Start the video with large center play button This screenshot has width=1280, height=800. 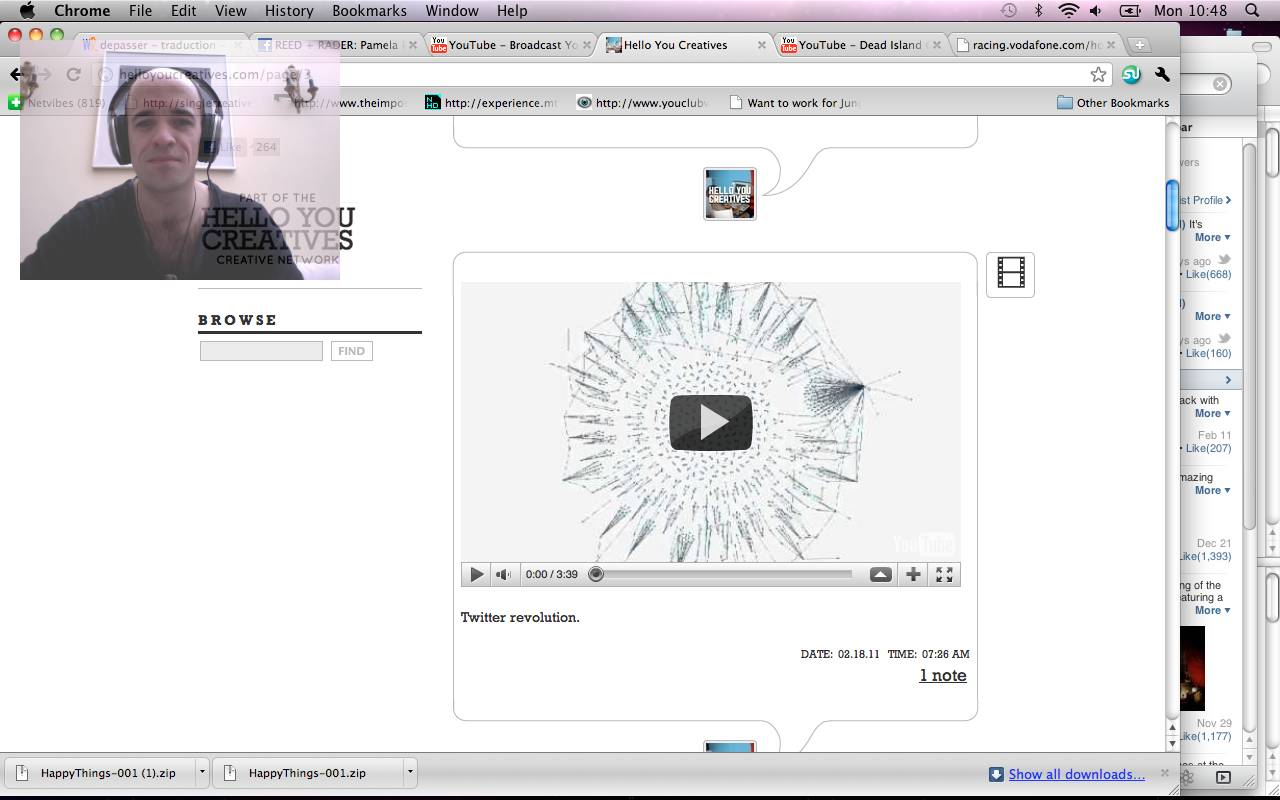[711, 422]
